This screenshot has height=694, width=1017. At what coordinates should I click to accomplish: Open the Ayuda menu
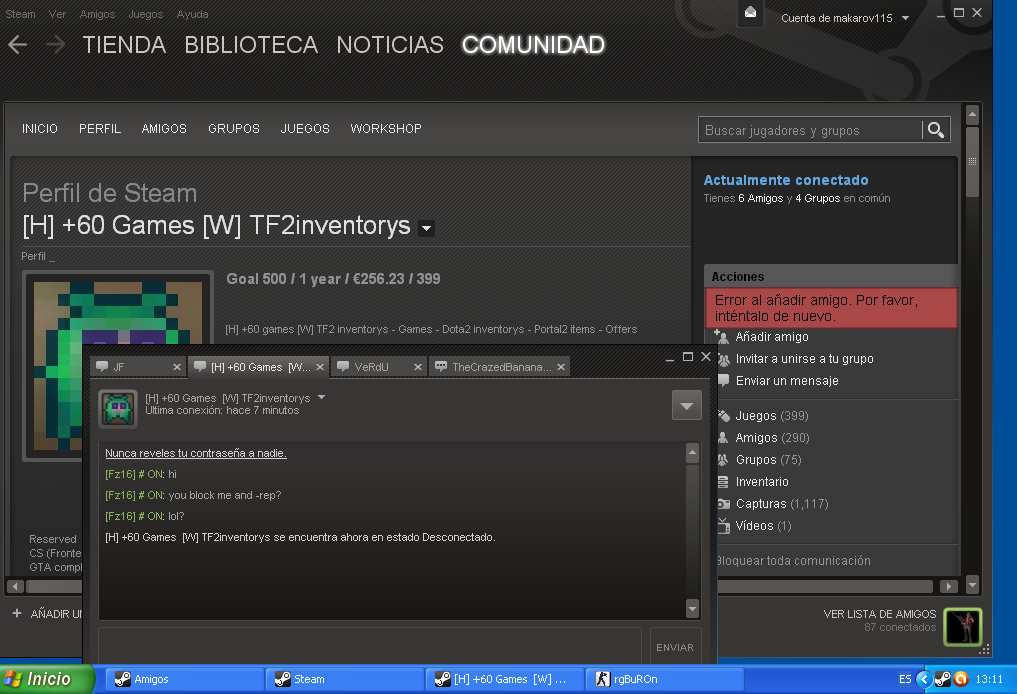(193, 14)
